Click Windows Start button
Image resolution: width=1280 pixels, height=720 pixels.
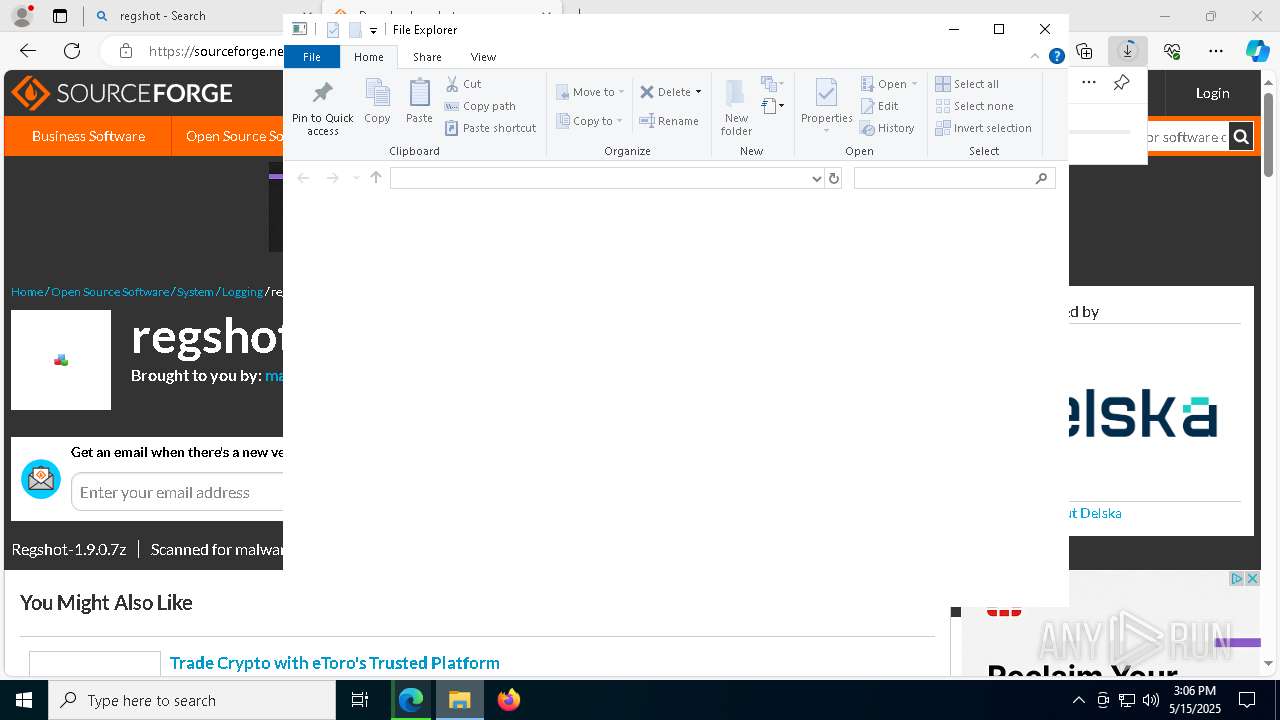(x=24, y=700)
